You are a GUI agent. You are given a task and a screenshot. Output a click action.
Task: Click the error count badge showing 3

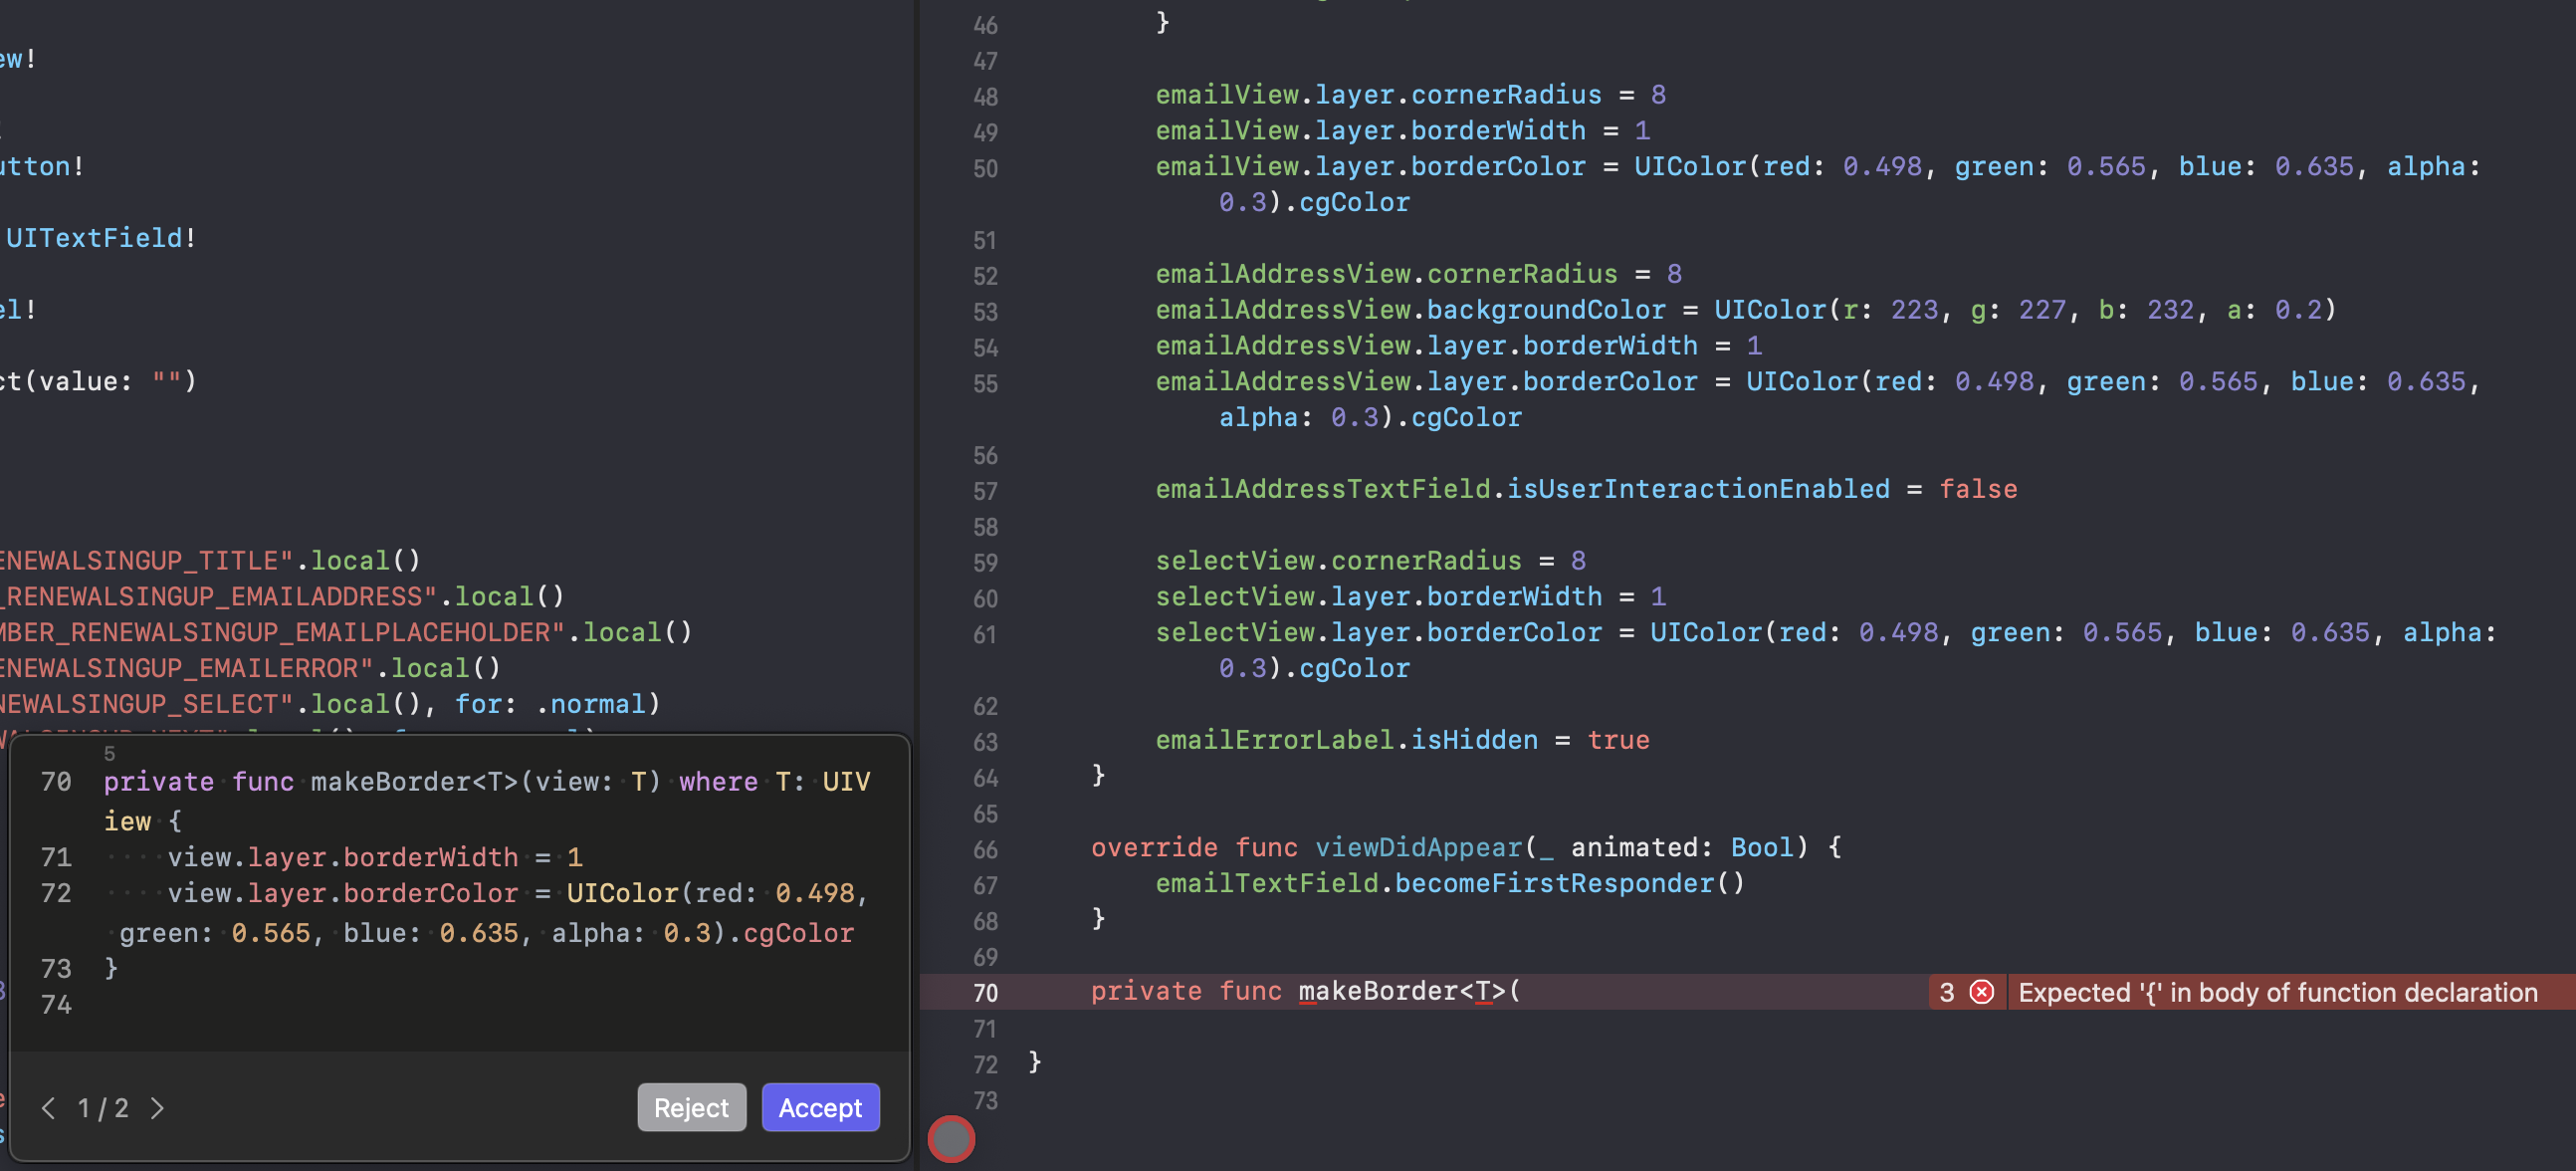pos(1946,992)
